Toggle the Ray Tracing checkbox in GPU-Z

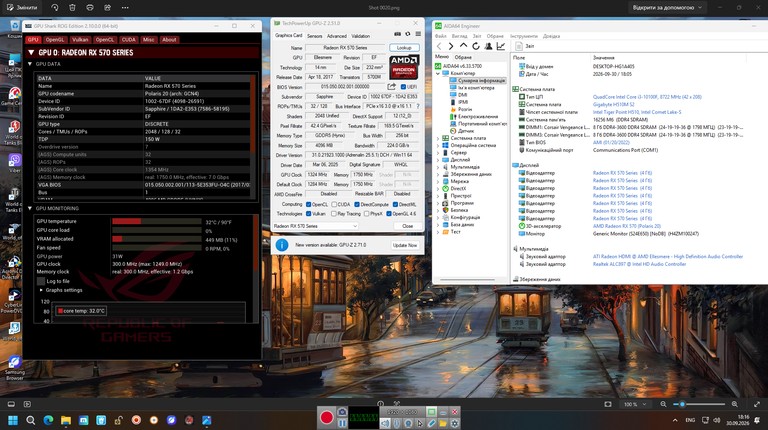click(x=334, y=214)
